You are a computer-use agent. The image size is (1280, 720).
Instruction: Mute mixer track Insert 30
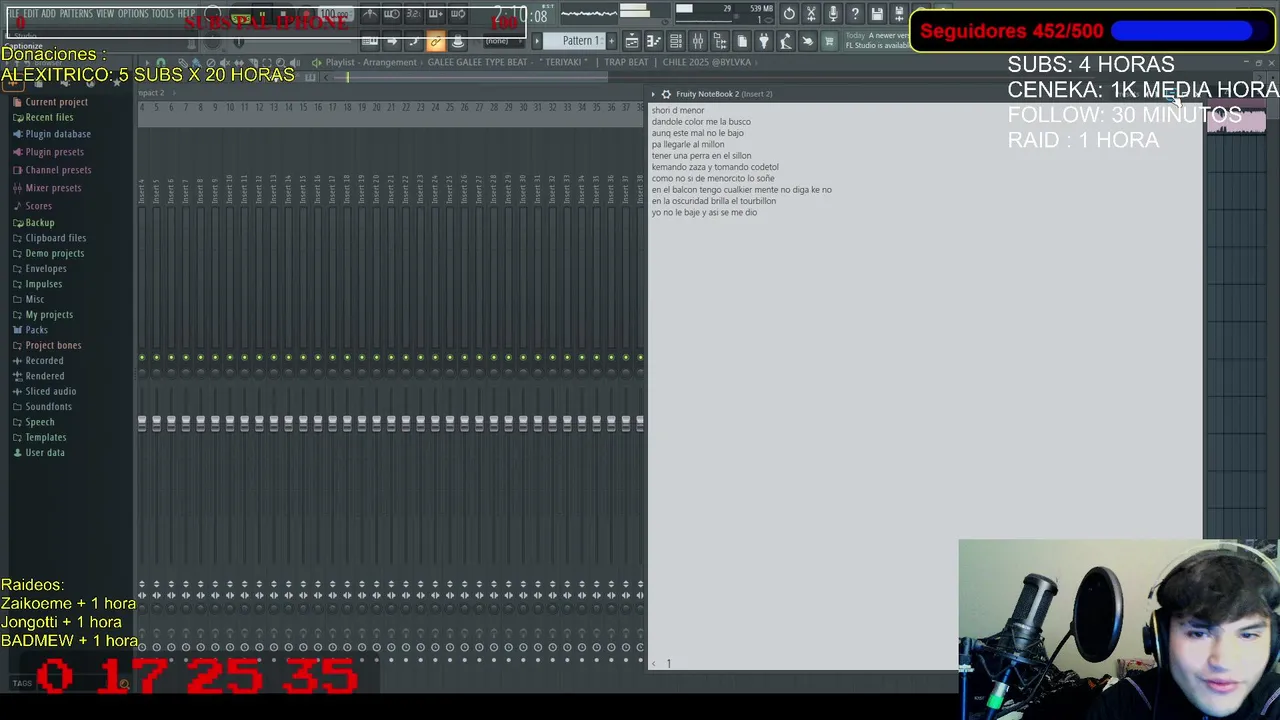click(522, 357)
